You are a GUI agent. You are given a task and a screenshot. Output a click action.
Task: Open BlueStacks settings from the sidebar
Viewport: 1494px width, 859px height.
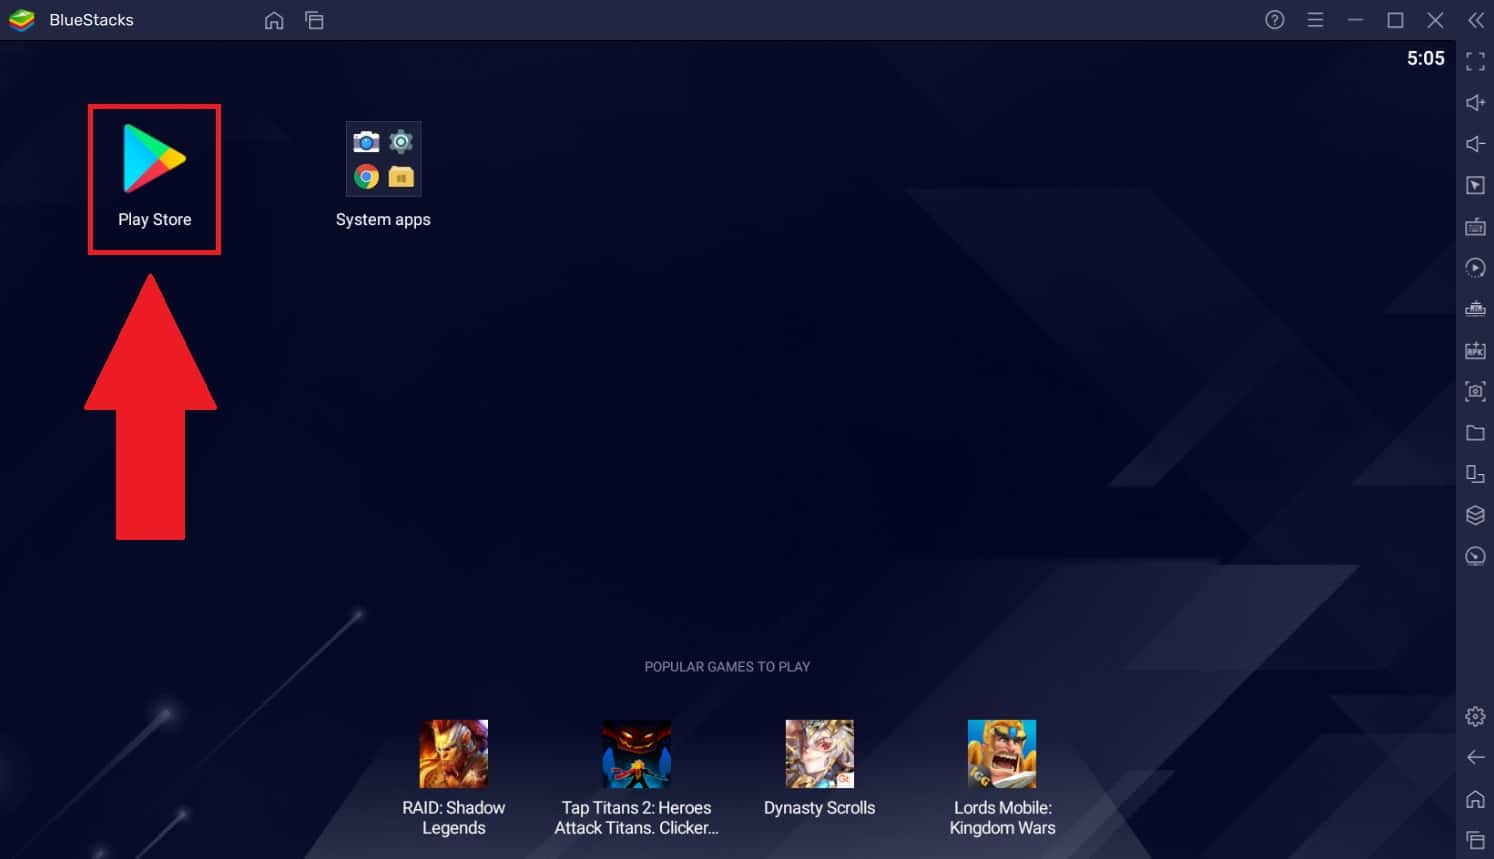click(x=1475, y=716)
